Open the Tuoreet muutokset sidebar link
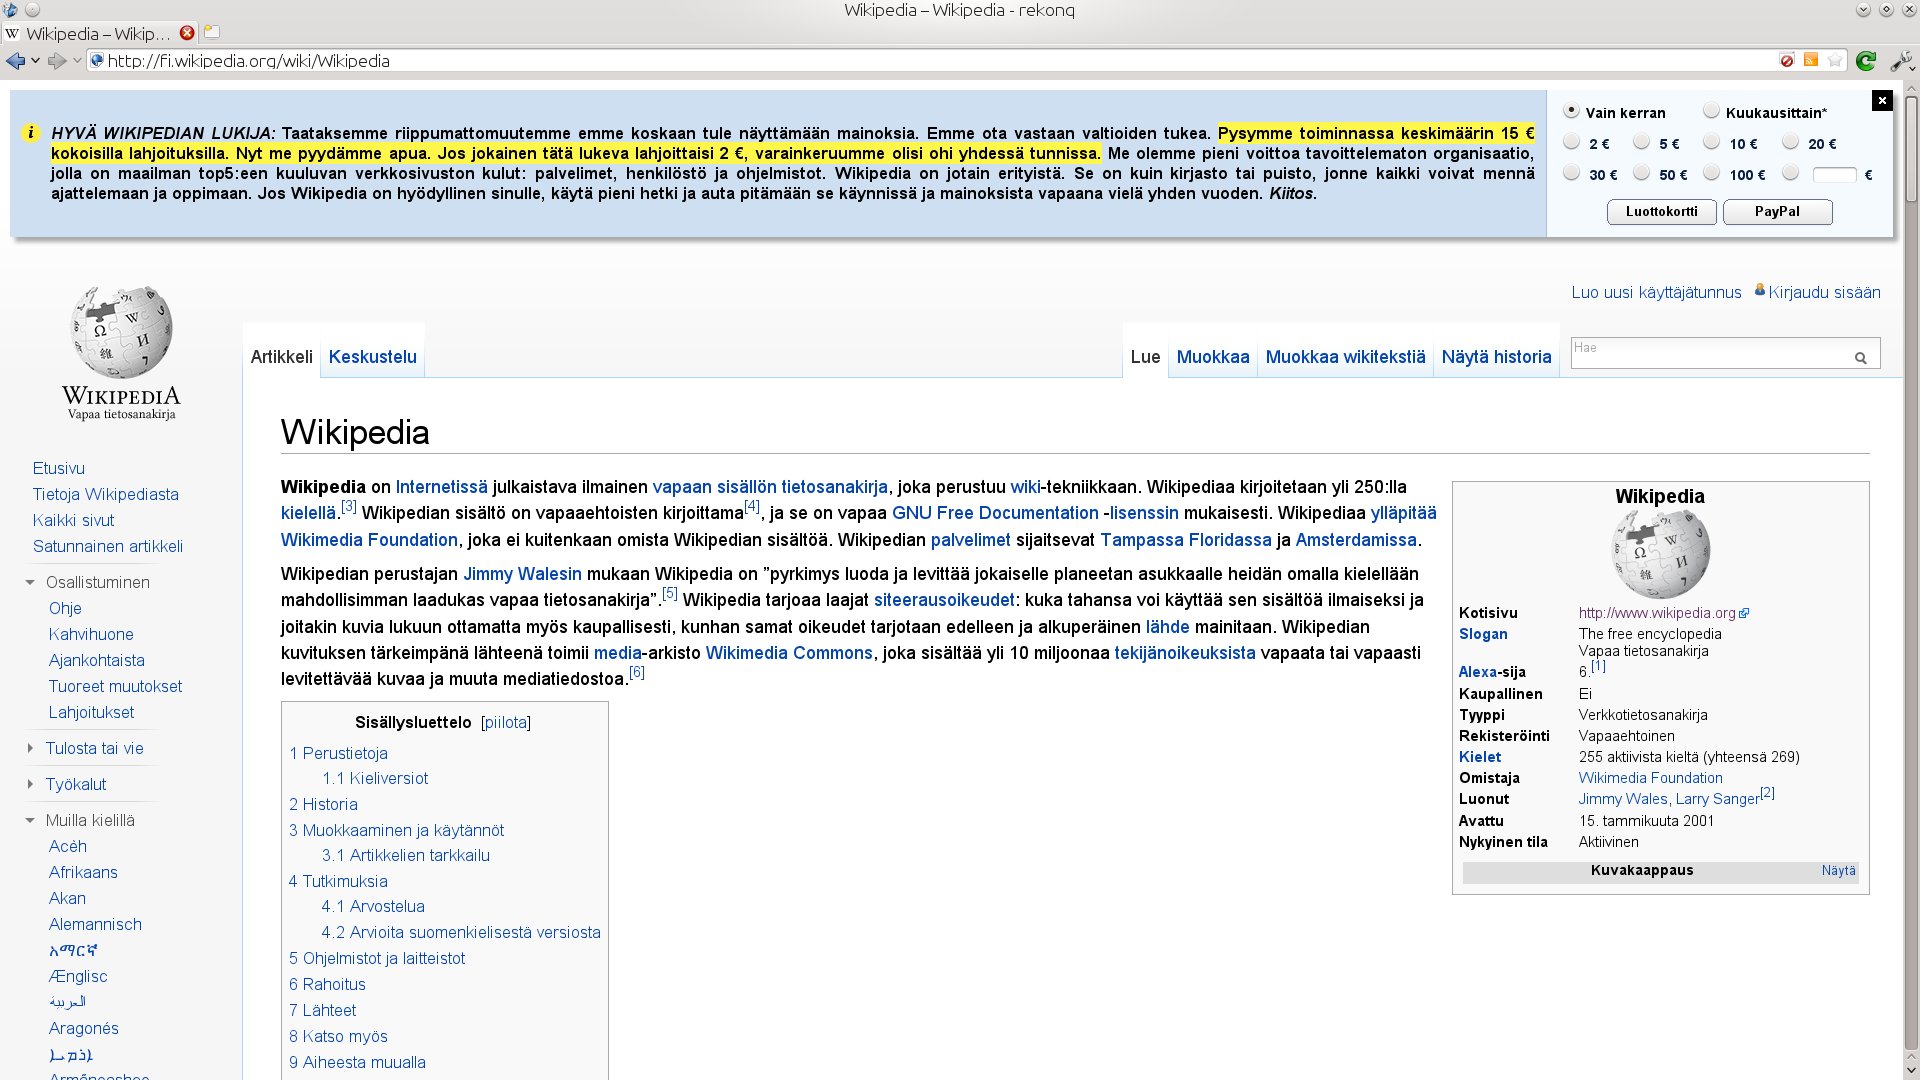 [115, 686]
